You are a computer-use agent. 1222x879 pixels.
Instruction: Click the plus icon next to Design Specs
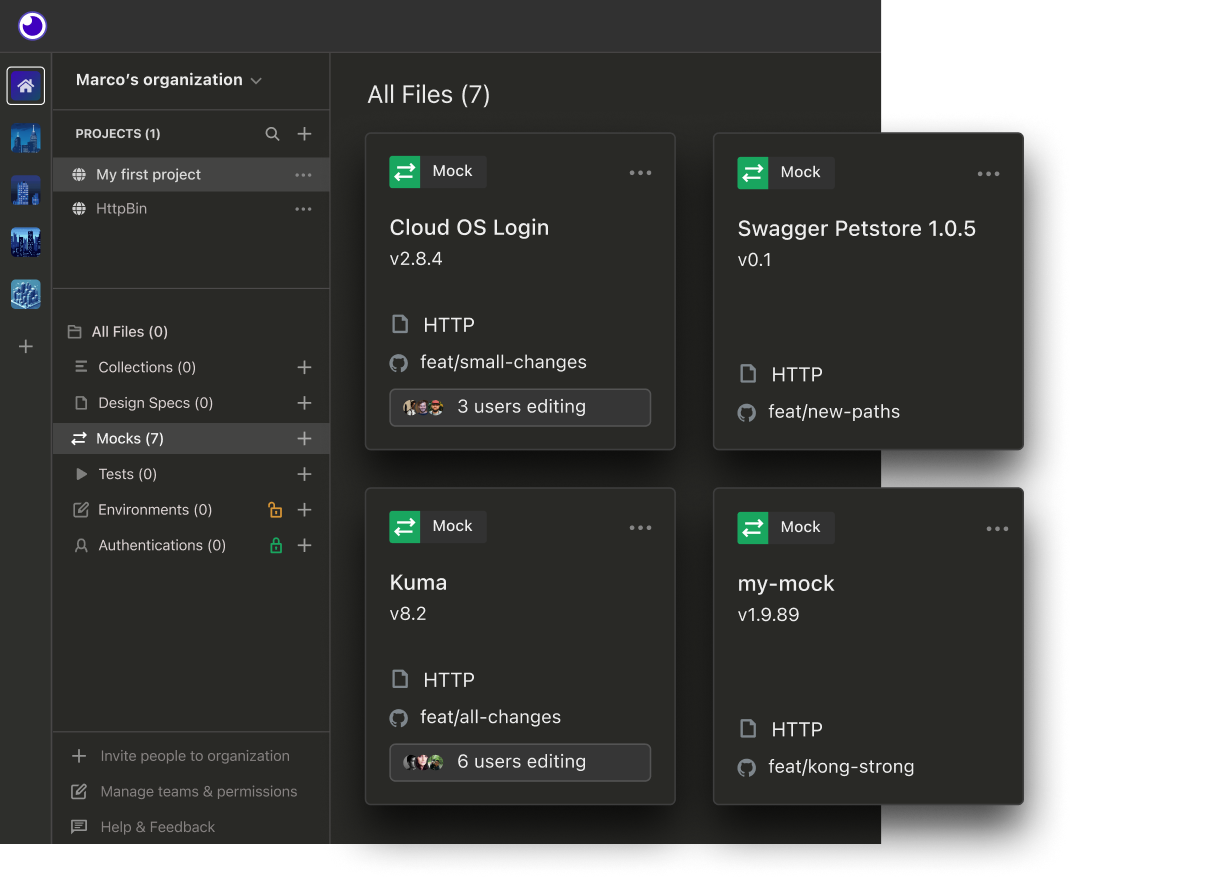(304, 402)
